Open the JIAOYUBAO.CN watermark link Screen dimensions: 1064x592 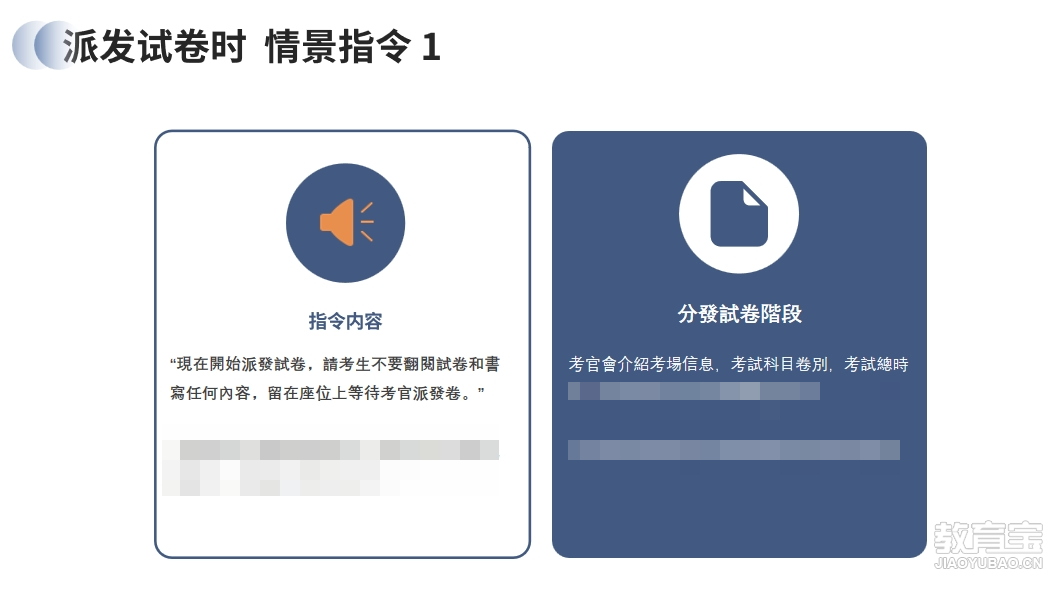pos(988,563)
